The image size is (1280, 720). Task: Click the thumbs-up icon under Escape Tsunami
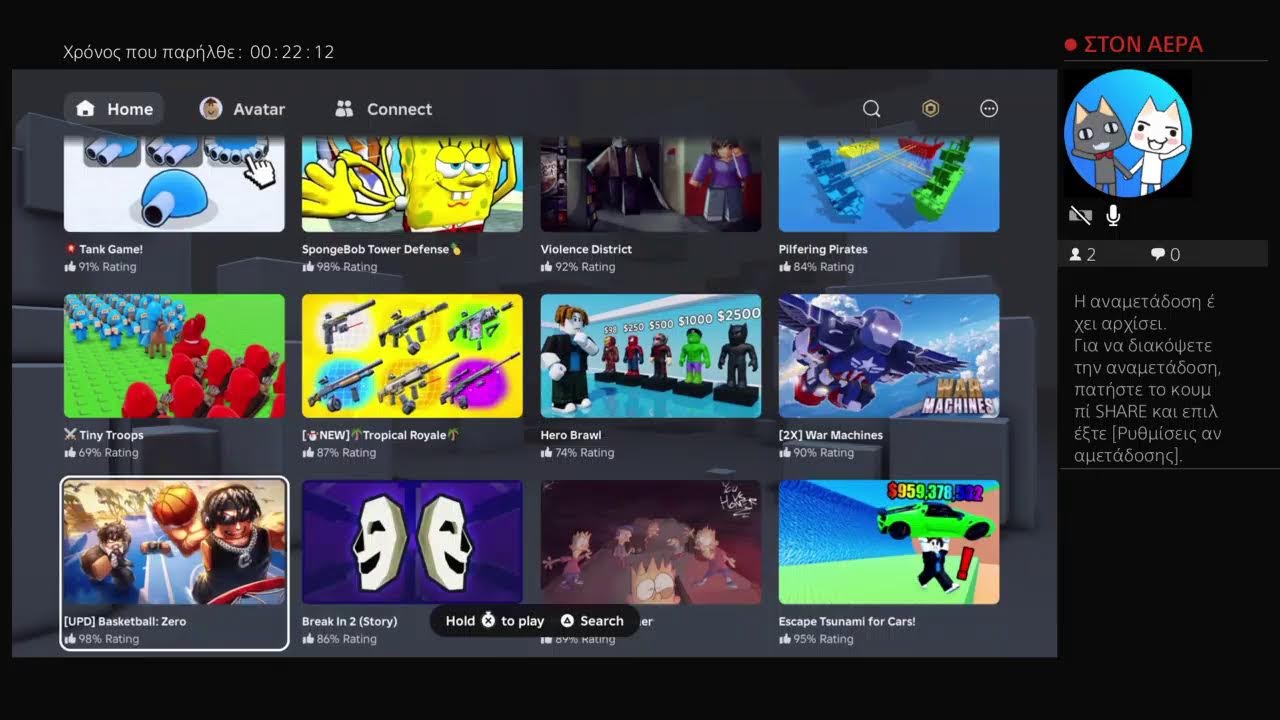tap(784, 639)
